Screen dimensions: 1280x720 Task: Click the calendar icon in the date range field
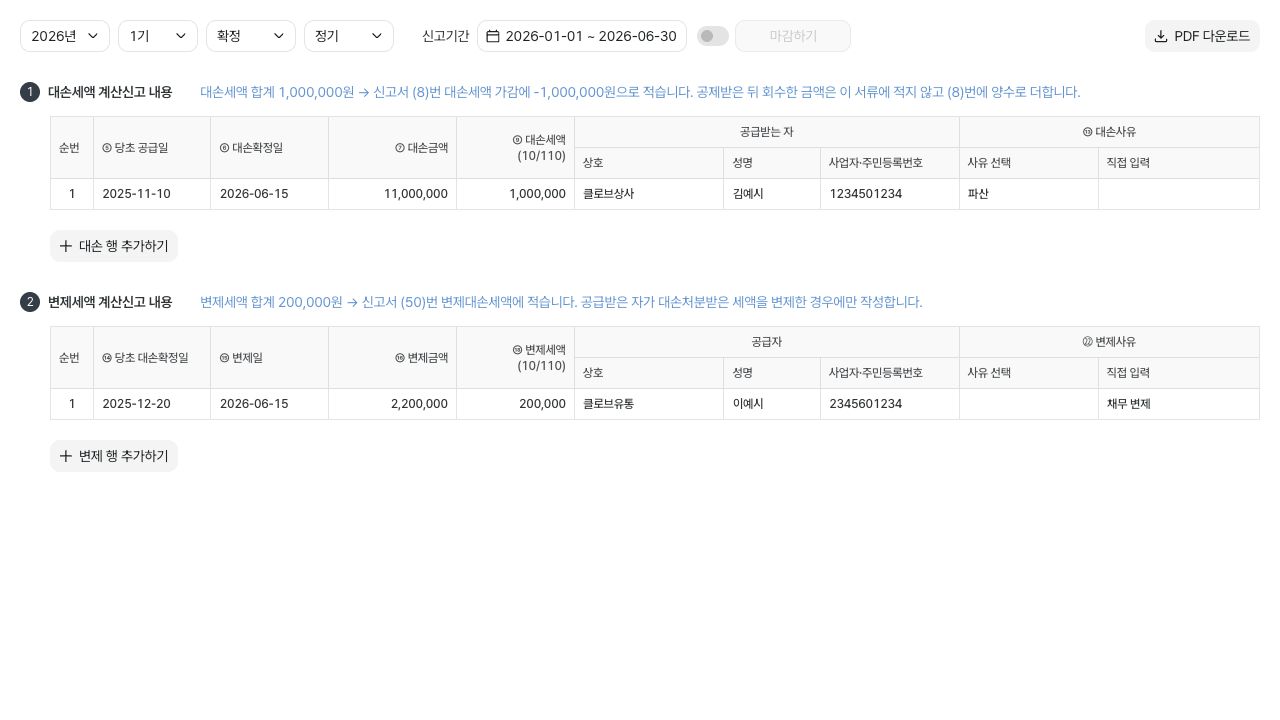pos(493,36)
